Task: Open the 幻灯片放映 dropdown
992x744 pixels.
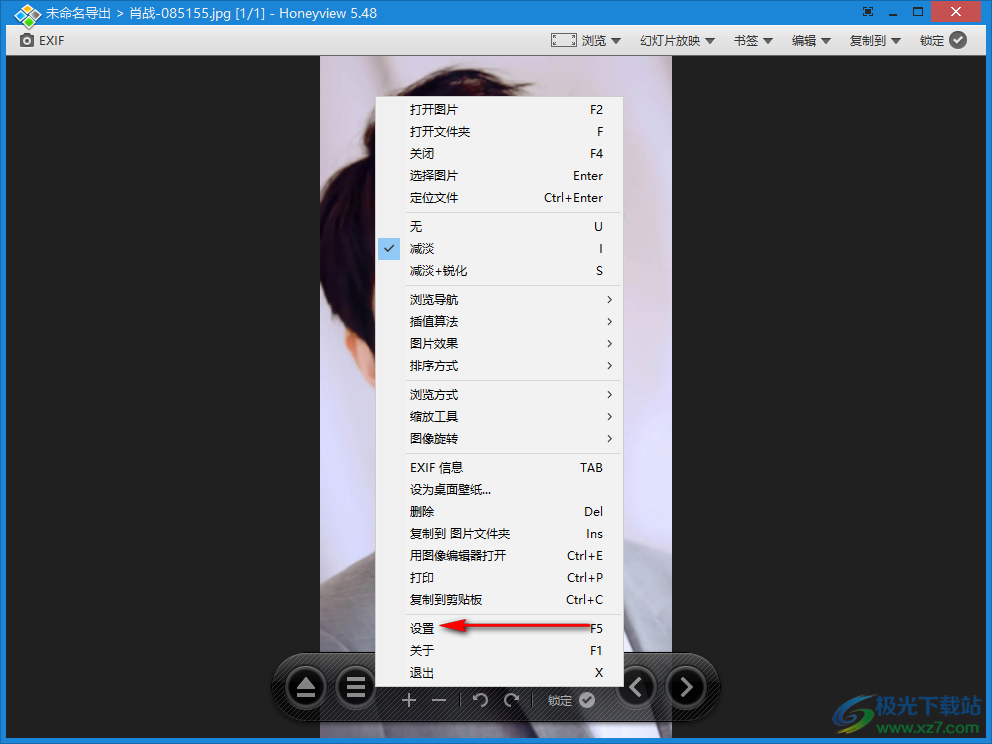Action: tap(677, 40)
